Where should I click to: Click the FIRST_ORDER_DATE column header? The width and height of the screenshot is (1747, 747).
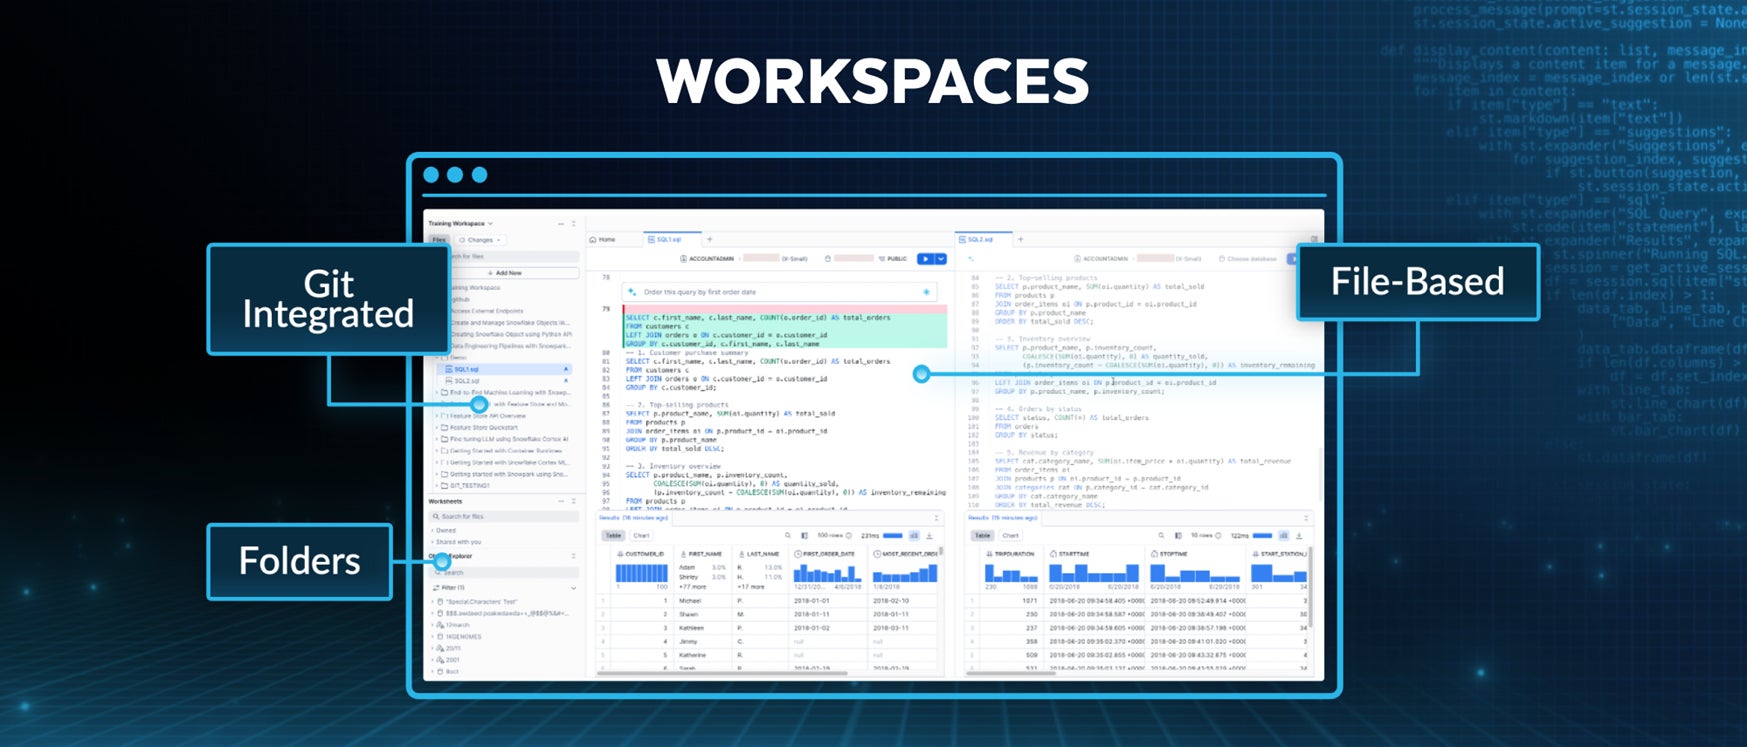point(826,554)
